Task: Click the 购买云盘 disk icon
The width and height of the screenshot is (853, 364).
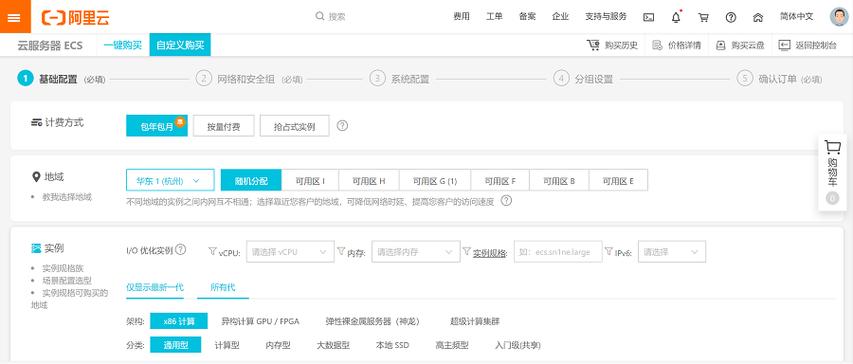Action: [x=721, y=45]
